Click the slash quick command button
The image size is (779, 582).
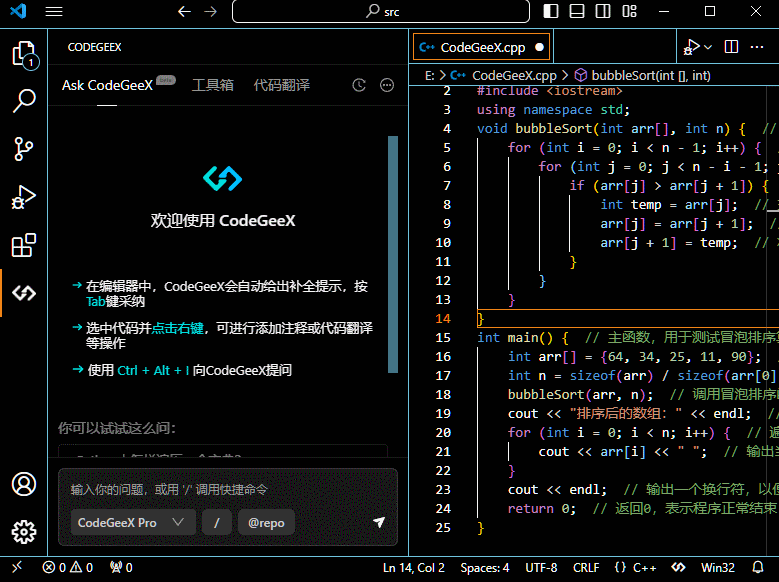point(217,522)
